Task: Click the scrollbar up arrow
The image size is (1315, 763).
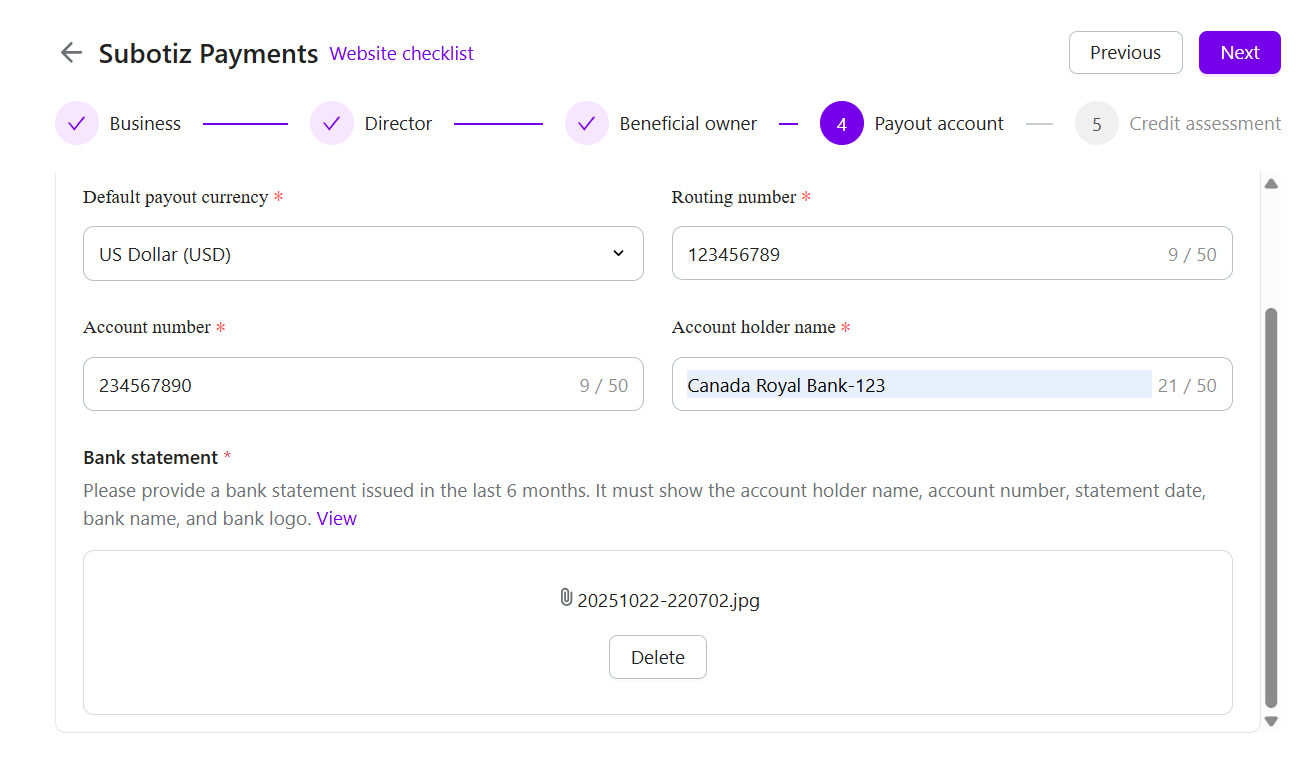Action: (x=1271, y=184)
